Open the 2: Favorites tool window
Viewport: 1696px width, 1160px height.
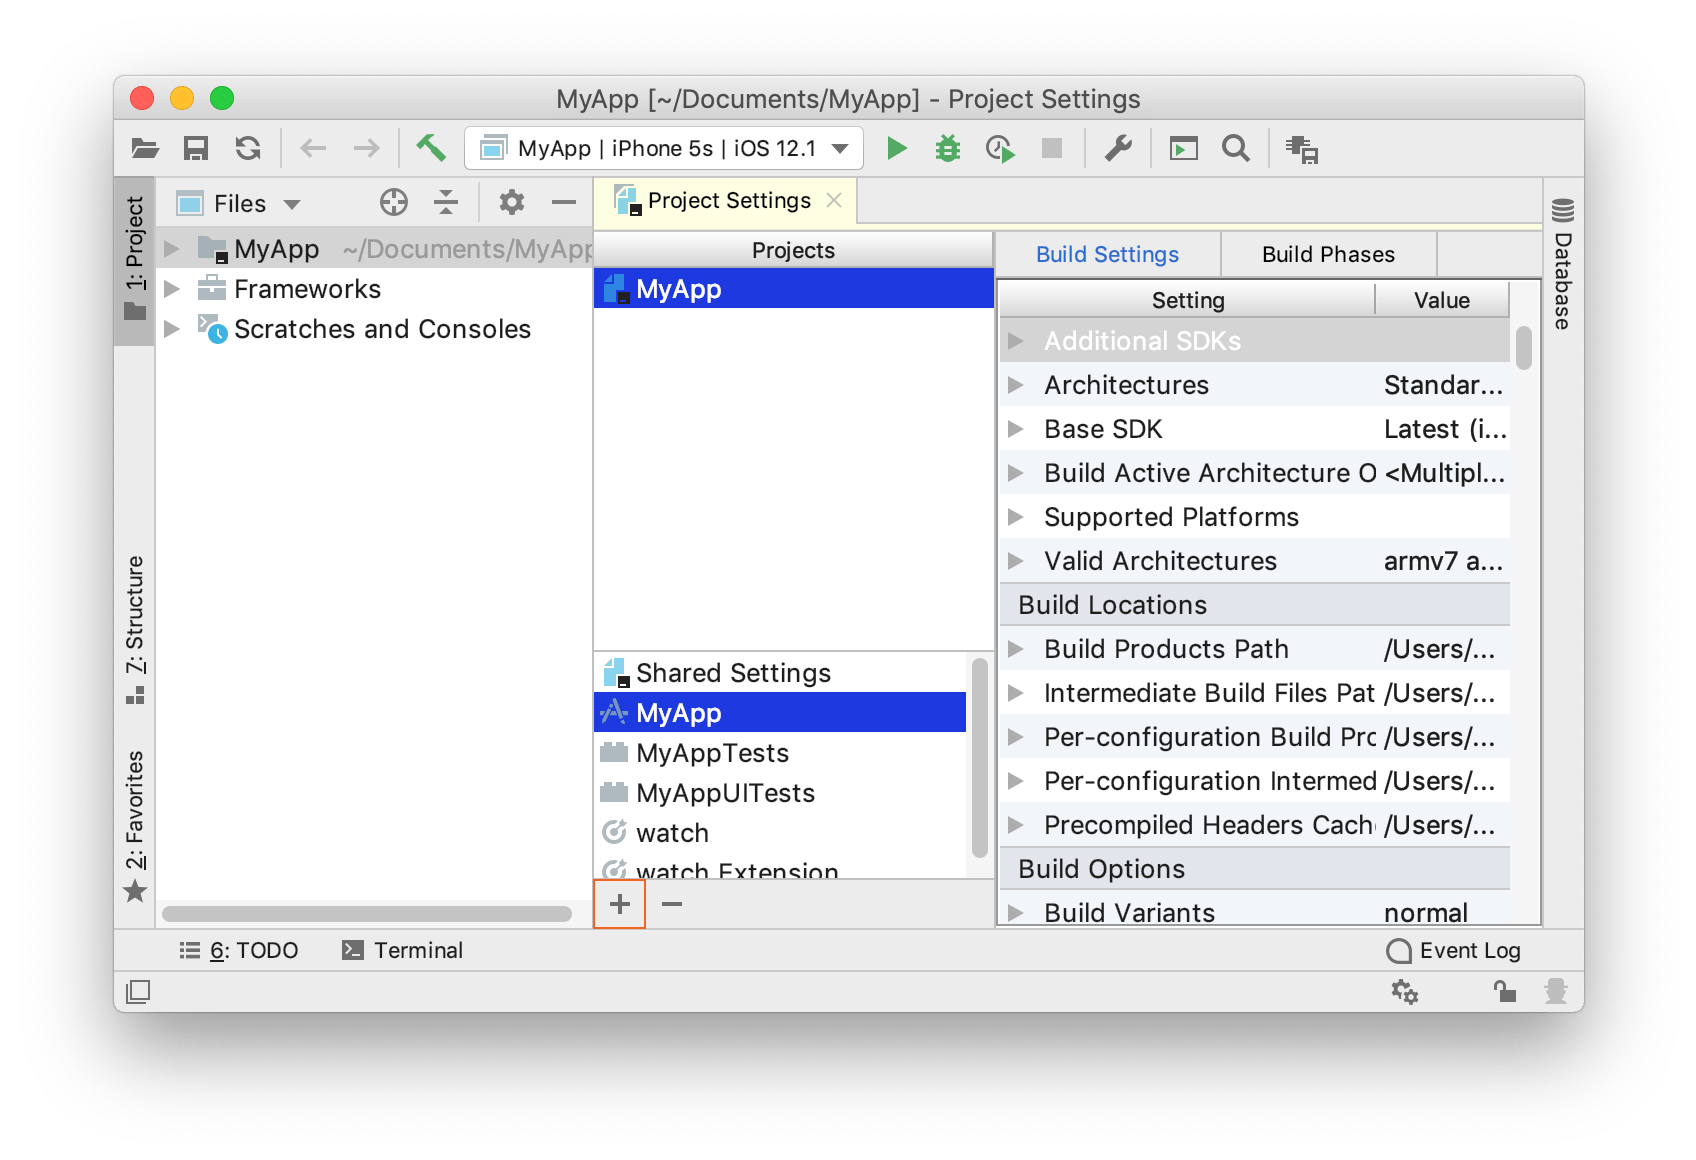click(135, 825)
